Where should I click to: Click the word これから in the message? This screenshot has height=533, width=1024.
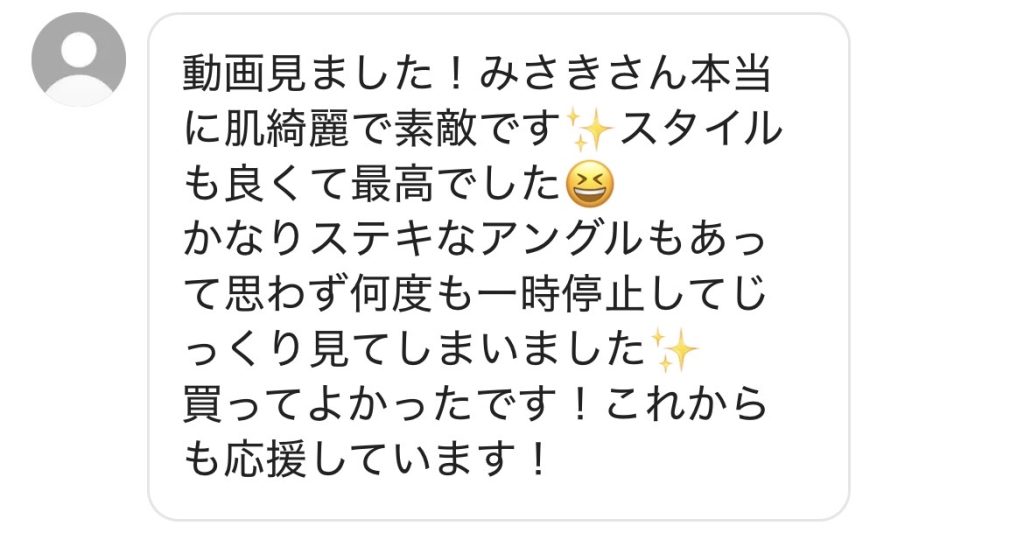click(686, 406)
